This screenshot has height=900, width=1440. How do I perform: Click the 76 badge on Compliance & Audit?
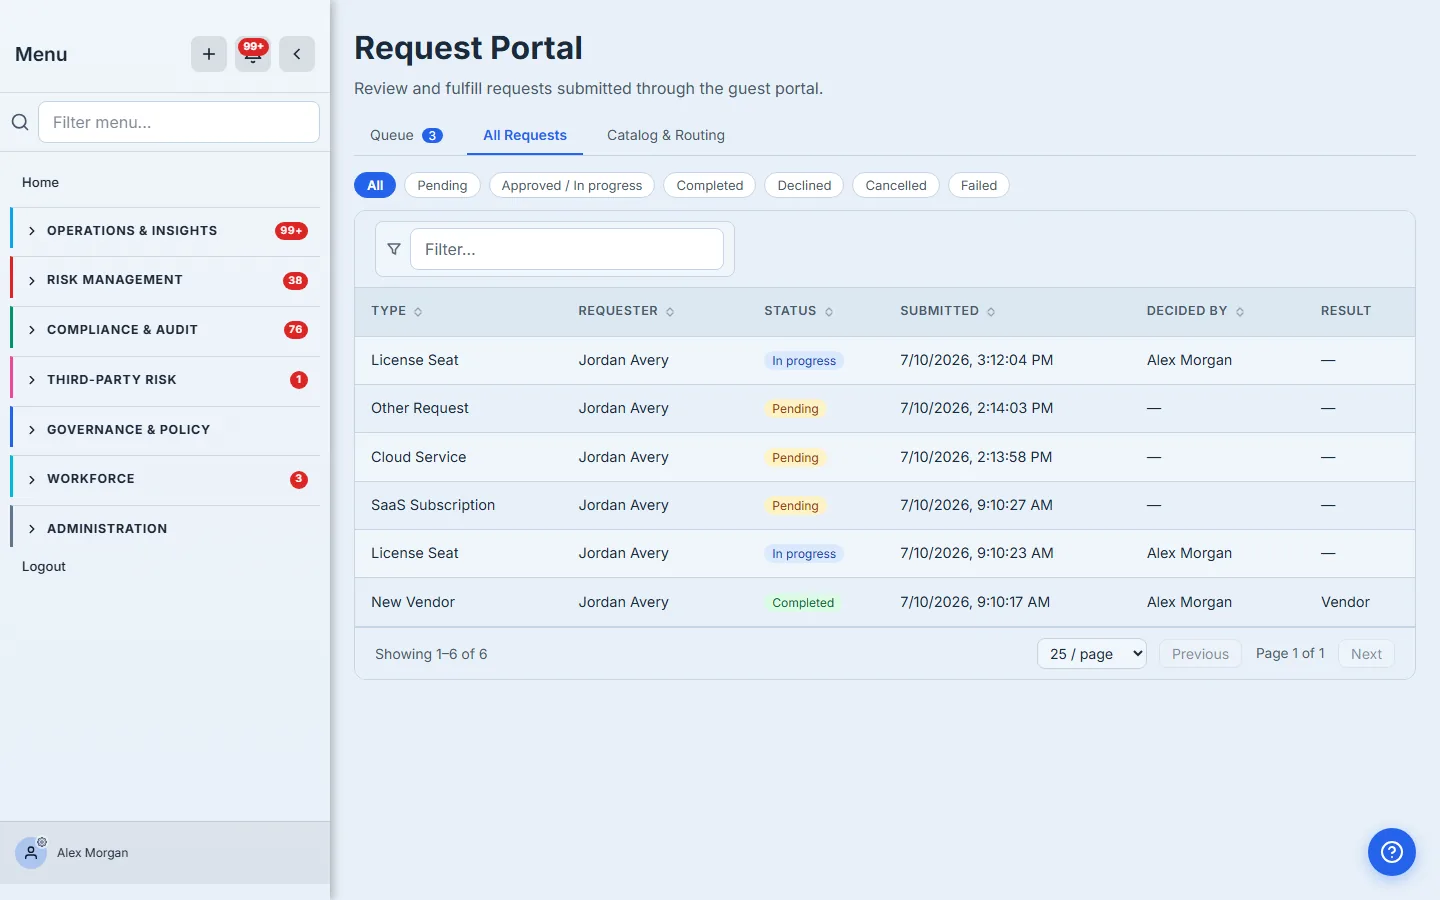[x=295, y=330]
